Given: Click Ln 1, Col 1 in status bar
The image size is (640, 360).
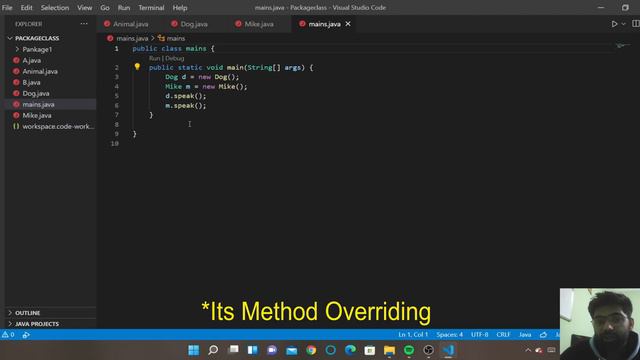Looking at the screenshot, I should click(x=413, y=335).
